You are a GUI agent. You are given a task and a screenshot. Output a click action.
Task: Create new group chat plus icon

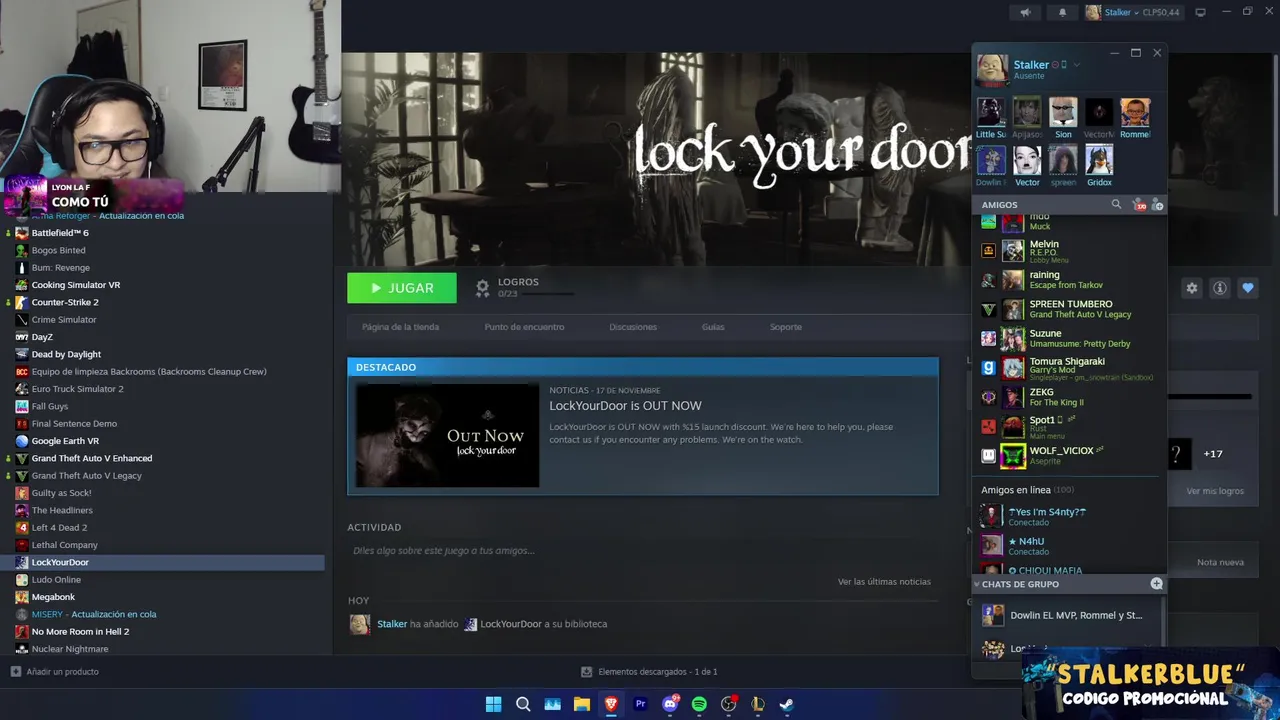[x=1157, y=584]
